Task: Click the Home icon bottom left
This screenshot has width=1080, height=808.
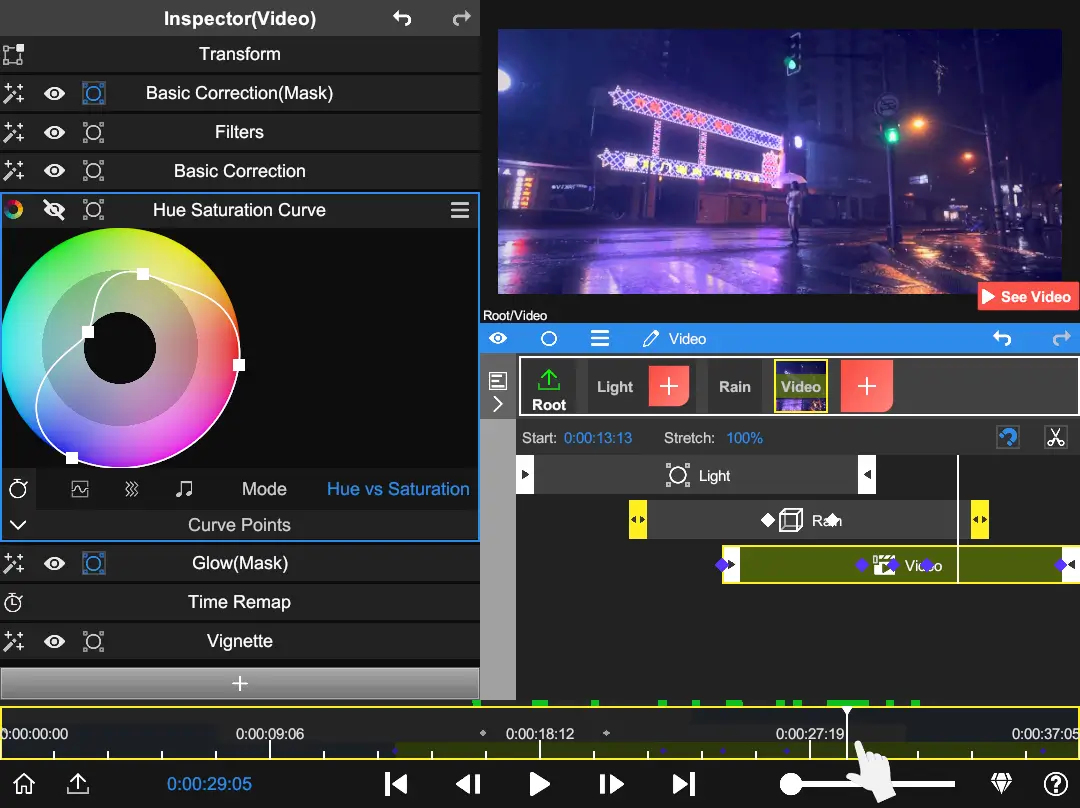Action: point(22,784)
